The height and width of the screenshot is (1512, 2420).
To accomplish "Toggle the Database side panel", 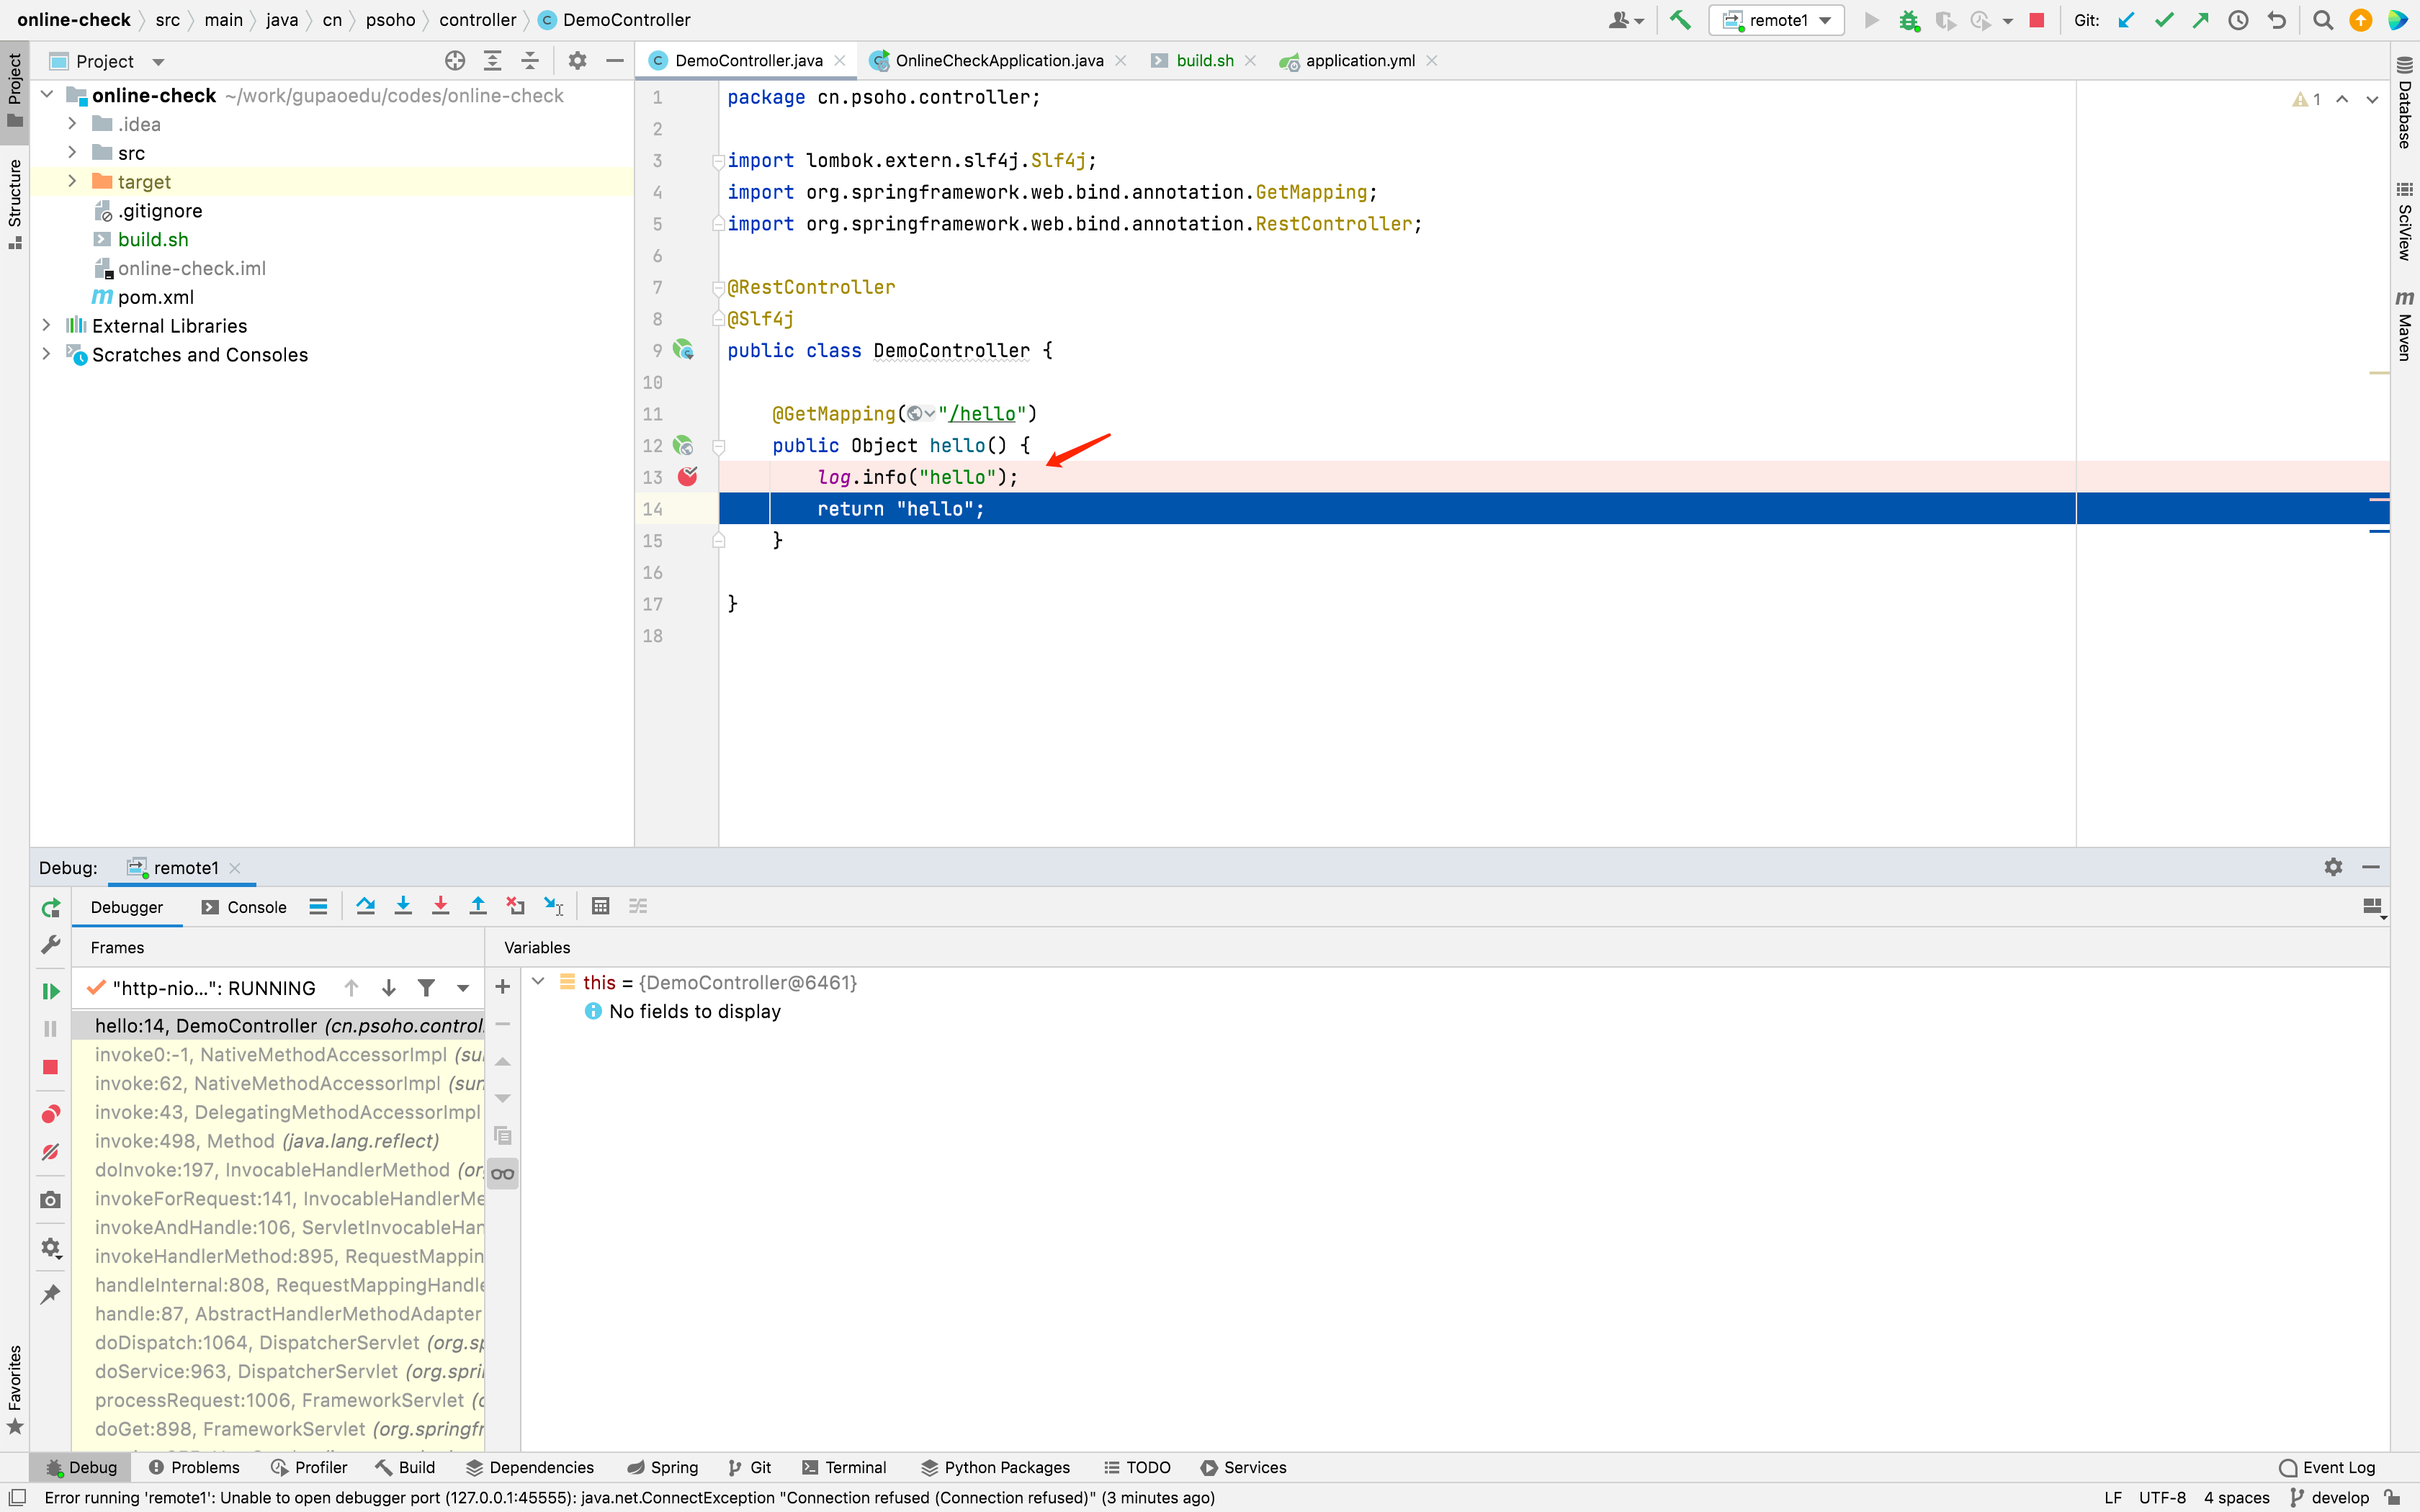I will 2405,104.
